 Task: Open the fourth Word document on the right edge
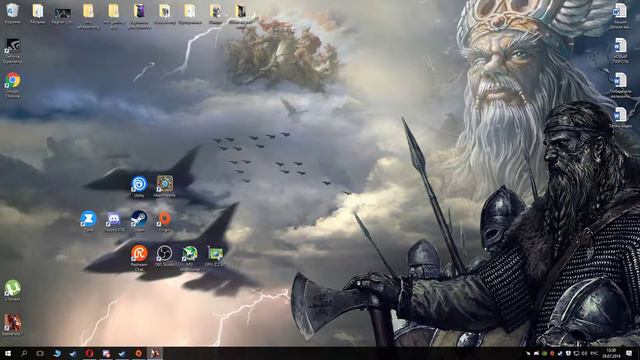coord(620,117)
